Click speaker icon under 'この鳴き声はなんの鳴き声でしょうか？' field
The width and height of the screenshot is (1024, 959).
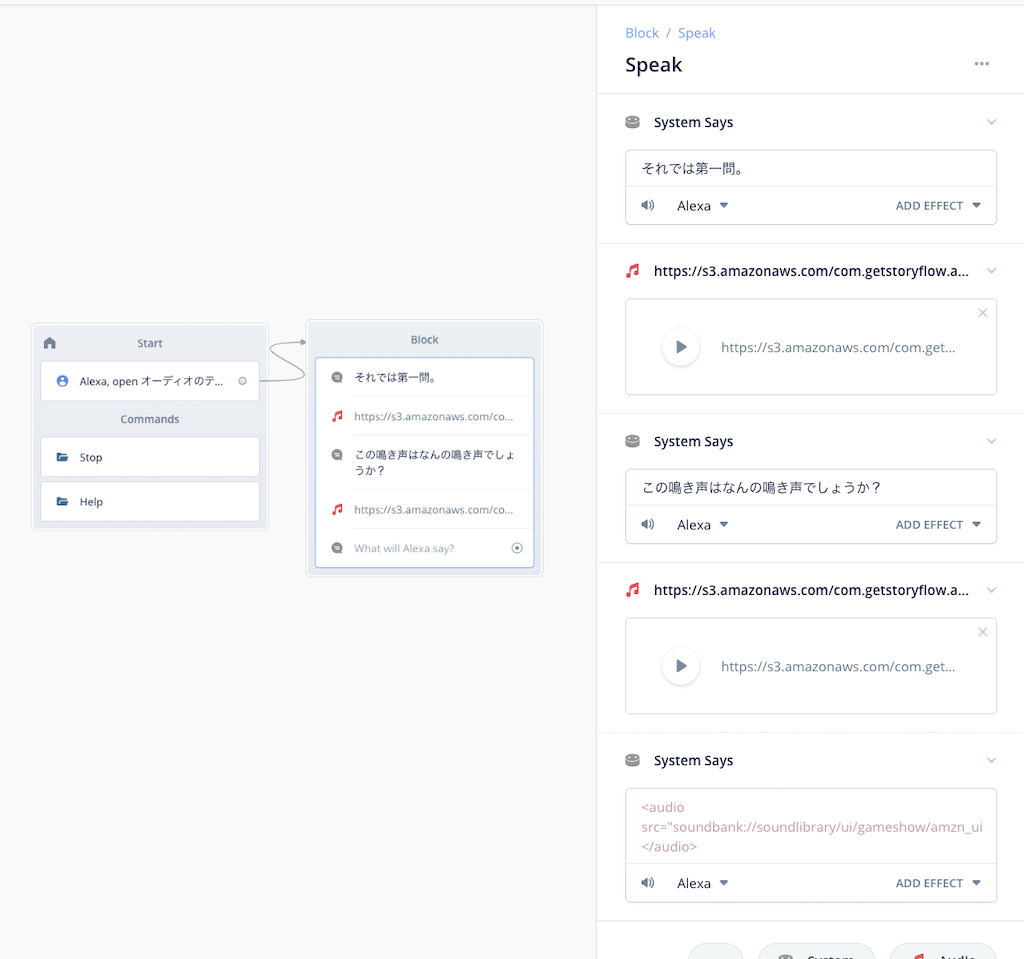647,524
